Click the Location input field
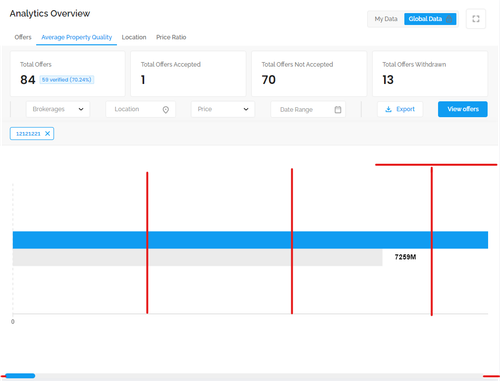Screen dimensions: 500x381 [141, 109]
